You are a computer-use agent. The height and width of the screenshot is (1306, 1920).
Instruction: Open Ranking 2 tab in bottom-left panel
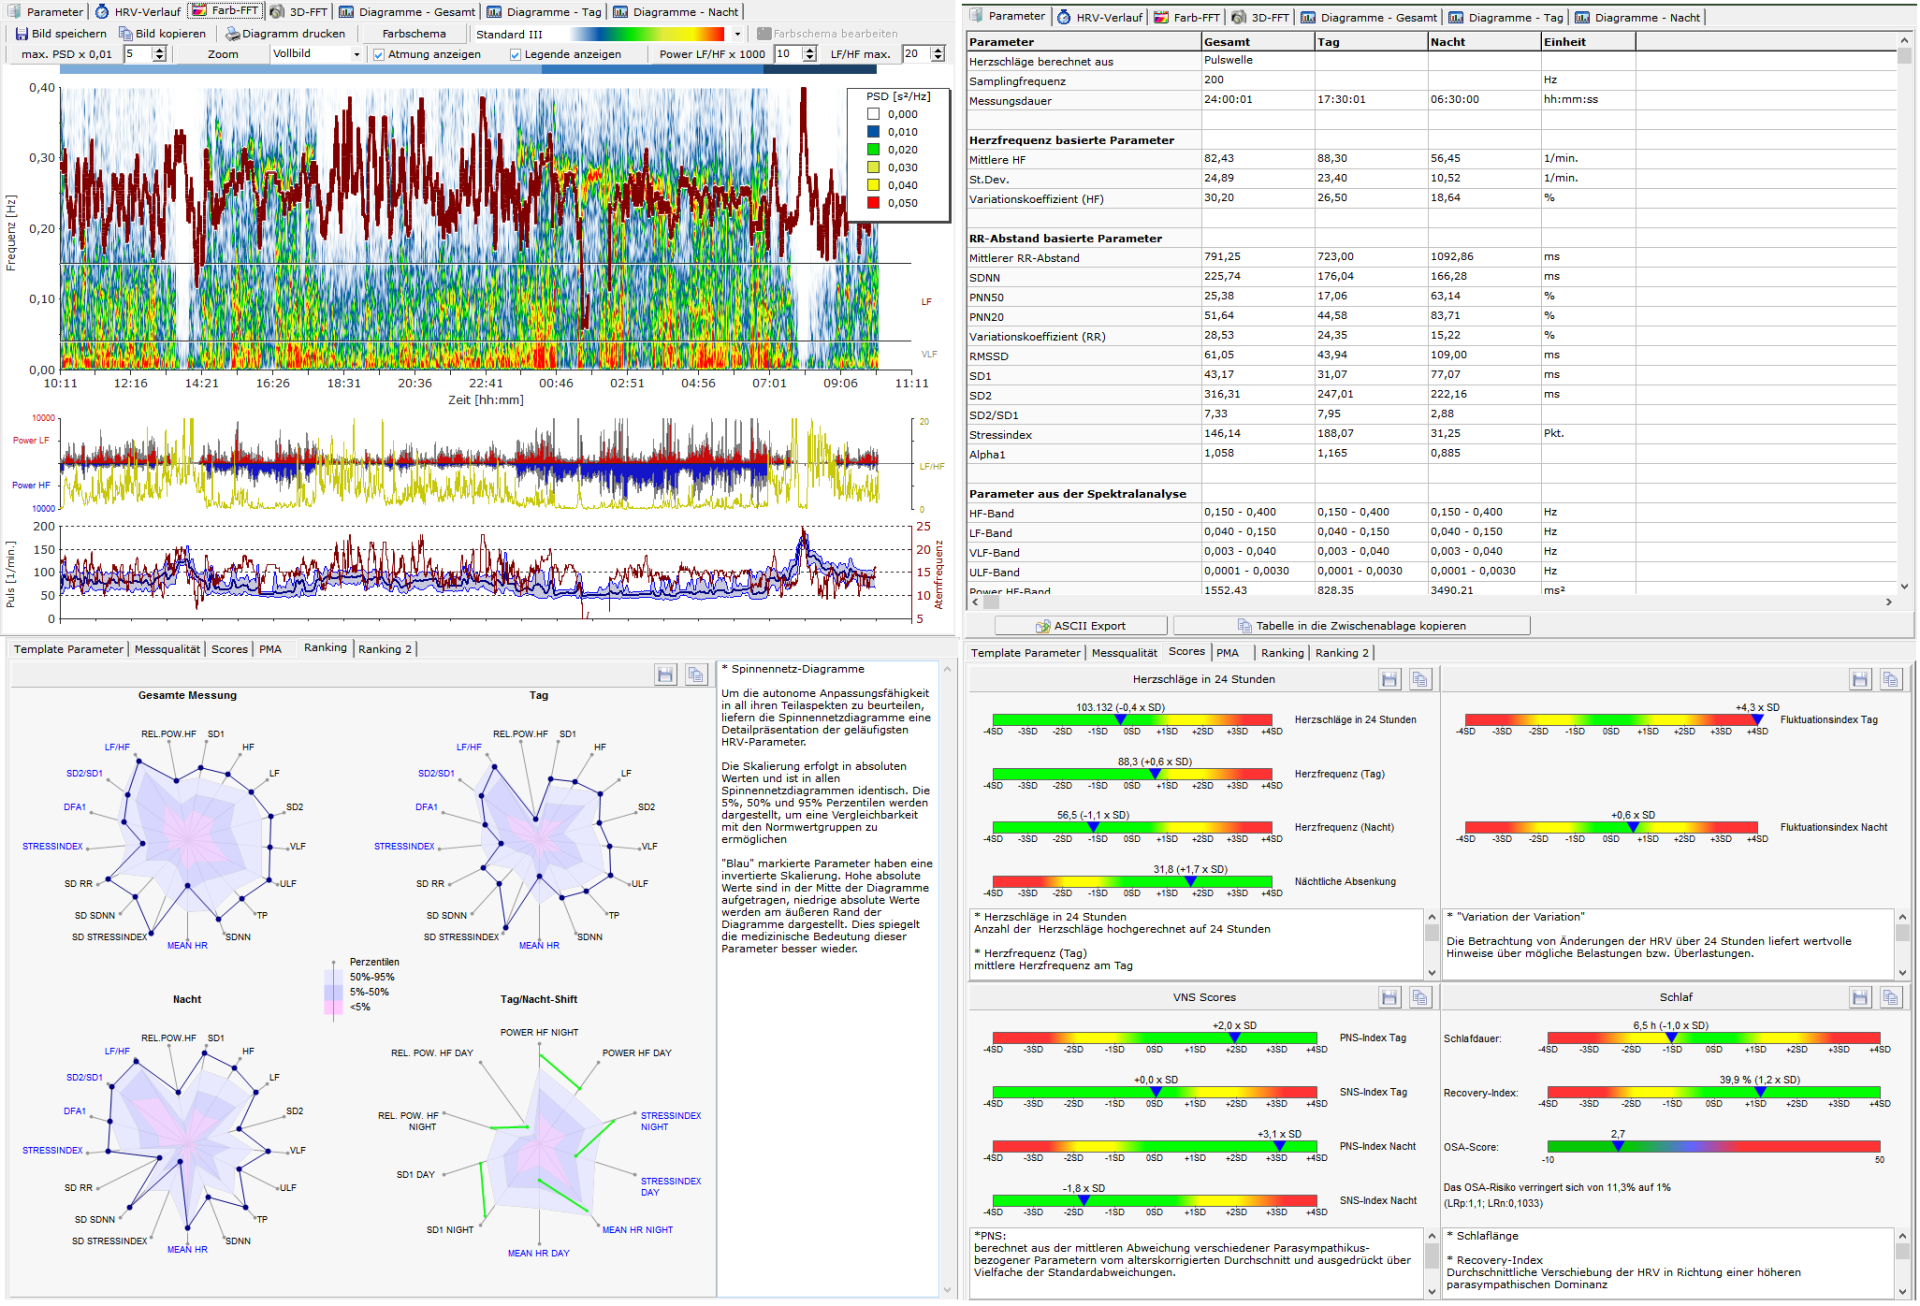pos(385,649)
